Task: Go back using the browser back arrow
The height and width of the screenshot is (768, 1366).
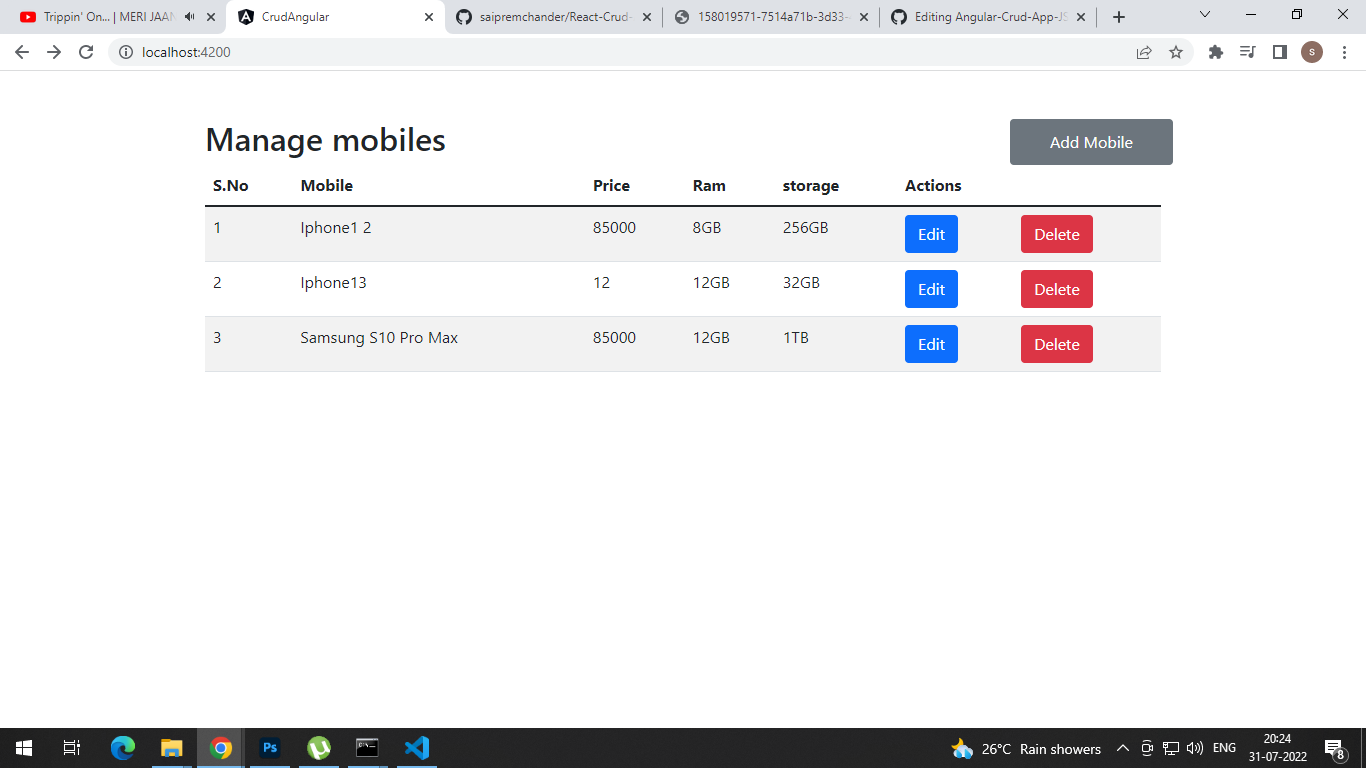Action: tap(22, 52)
